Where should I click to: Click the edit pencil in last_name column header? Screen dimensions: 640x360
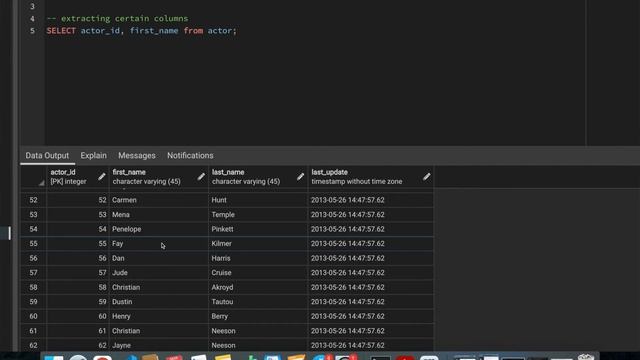[300, 176]
